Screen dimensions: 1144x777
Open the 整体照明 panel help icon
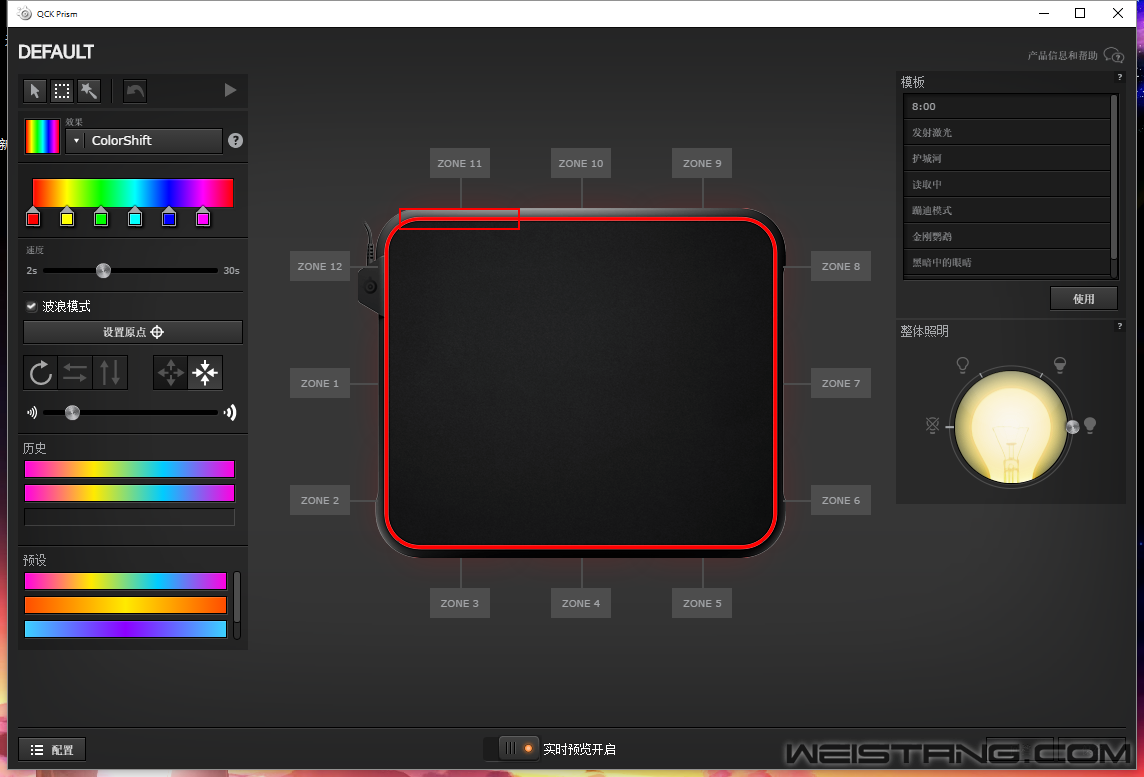pos(1120,326)
